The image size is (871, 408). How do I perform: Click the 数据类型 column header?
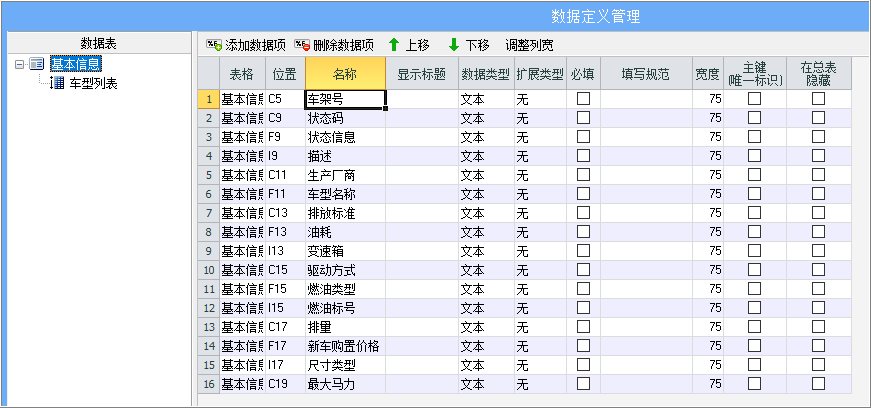click(487, 73)
